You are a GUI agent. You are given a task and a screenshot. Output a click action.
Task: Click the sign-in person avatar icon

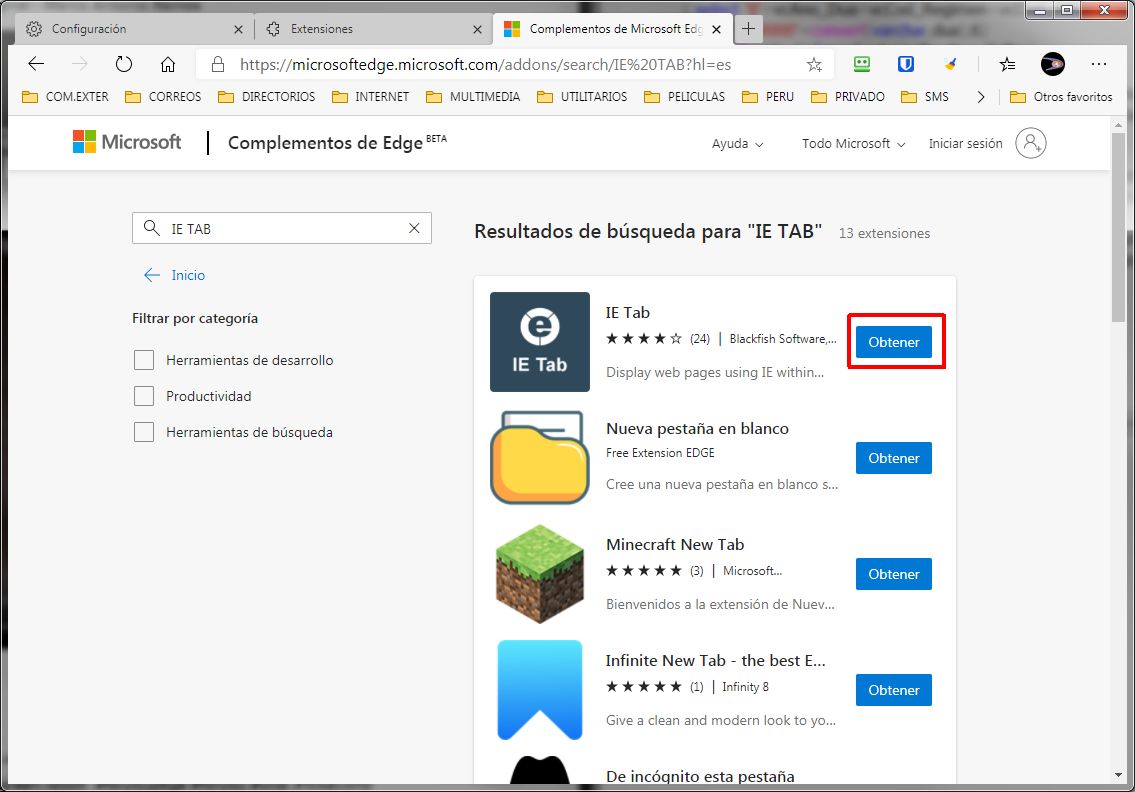tap(1031, 143)
